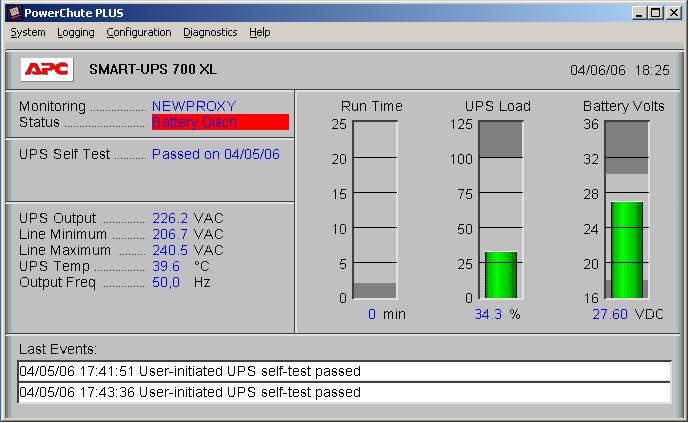The height and width of the screenshot is (423, 689).
Task: Open the System menu
Action: tap(28, 33)
